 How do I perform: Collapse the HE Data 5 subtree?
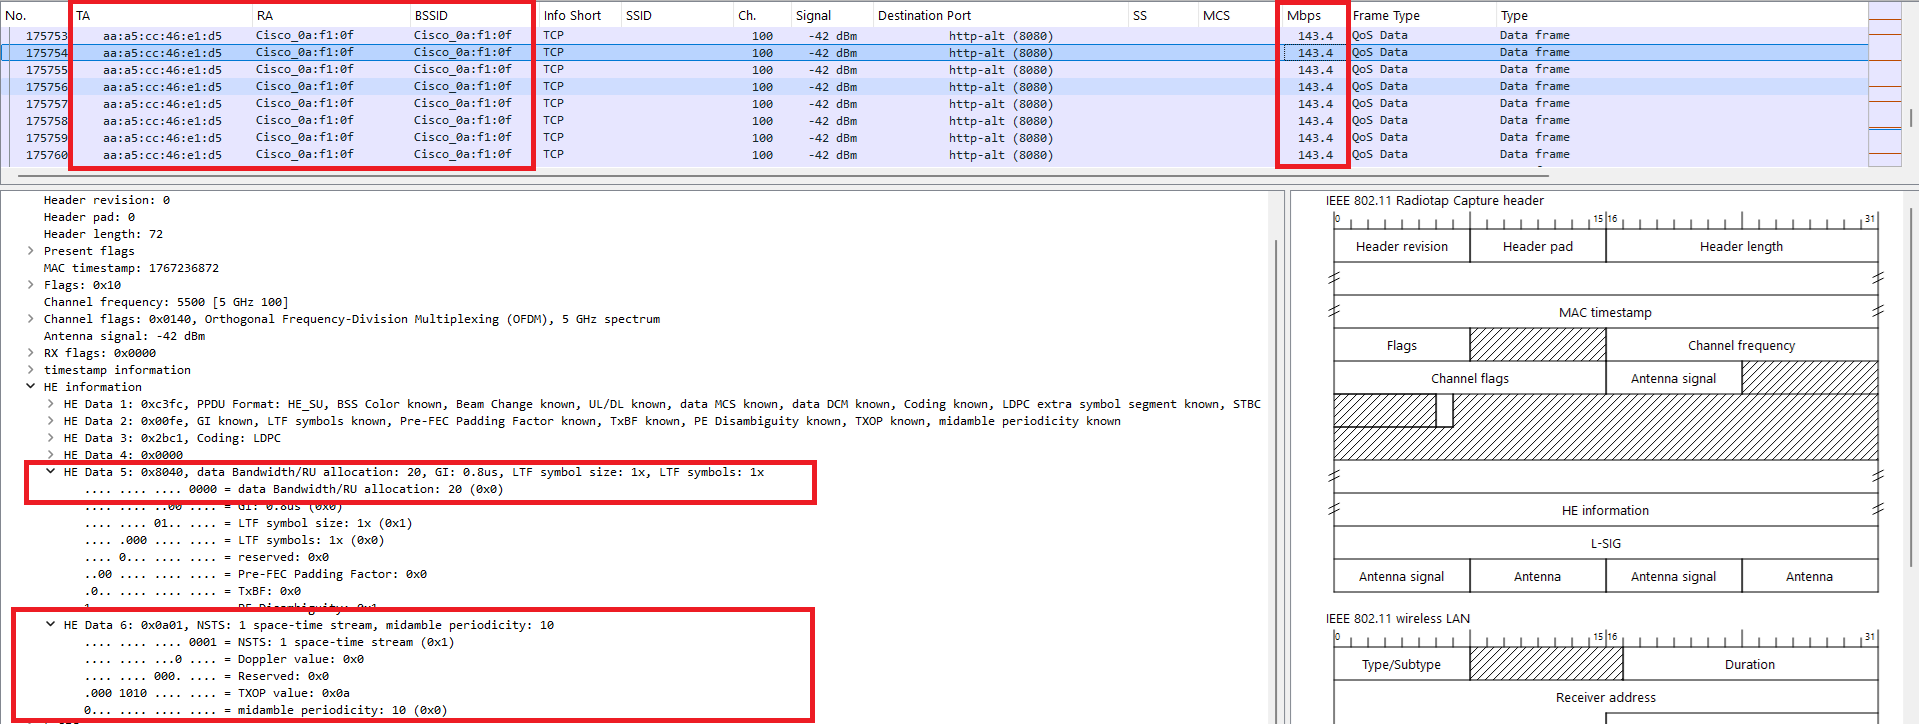coord(51,472)
